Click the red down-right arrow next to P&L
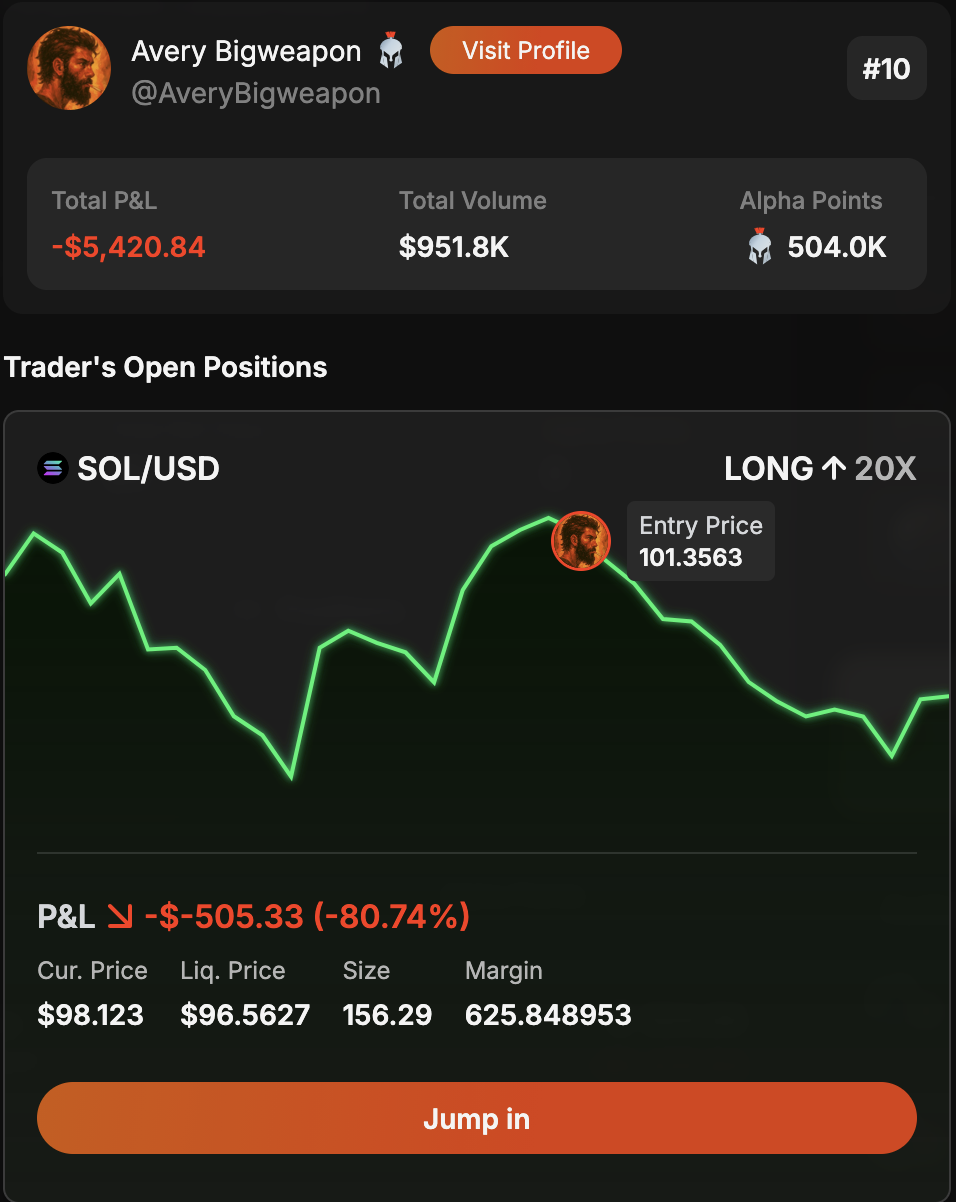Viewport: 956px width, 1202px height. click(120, 916)
